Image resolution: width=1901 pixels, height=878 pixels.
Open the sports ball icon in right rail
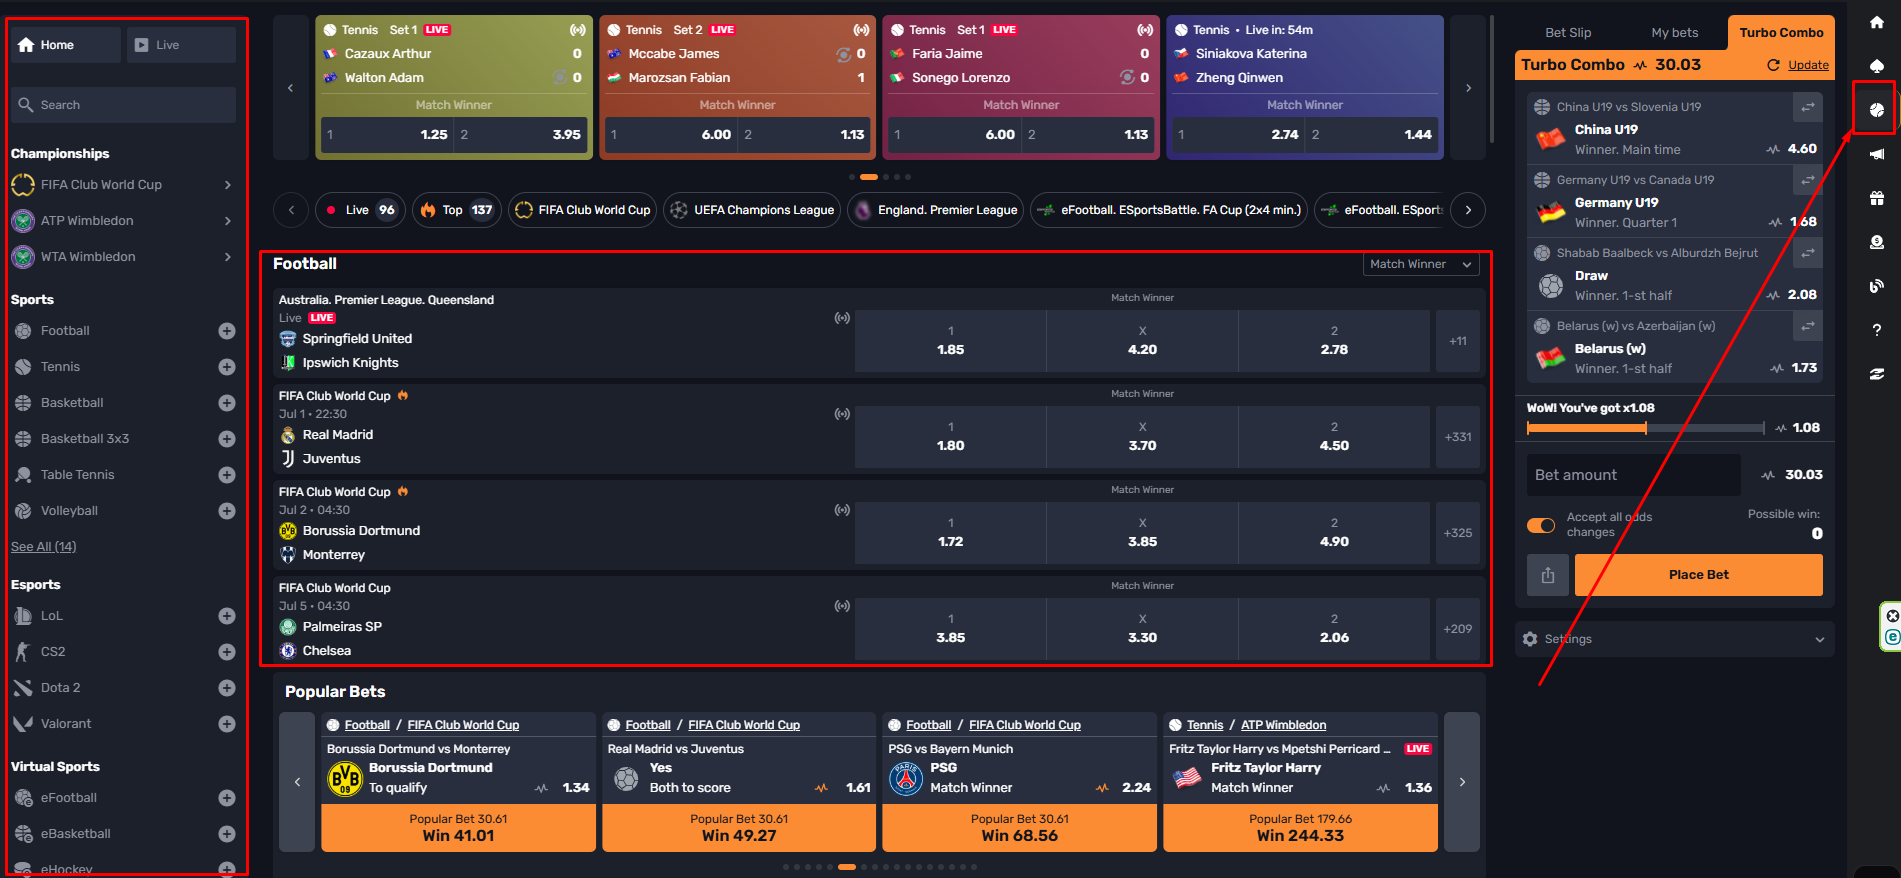(1876, 110)
